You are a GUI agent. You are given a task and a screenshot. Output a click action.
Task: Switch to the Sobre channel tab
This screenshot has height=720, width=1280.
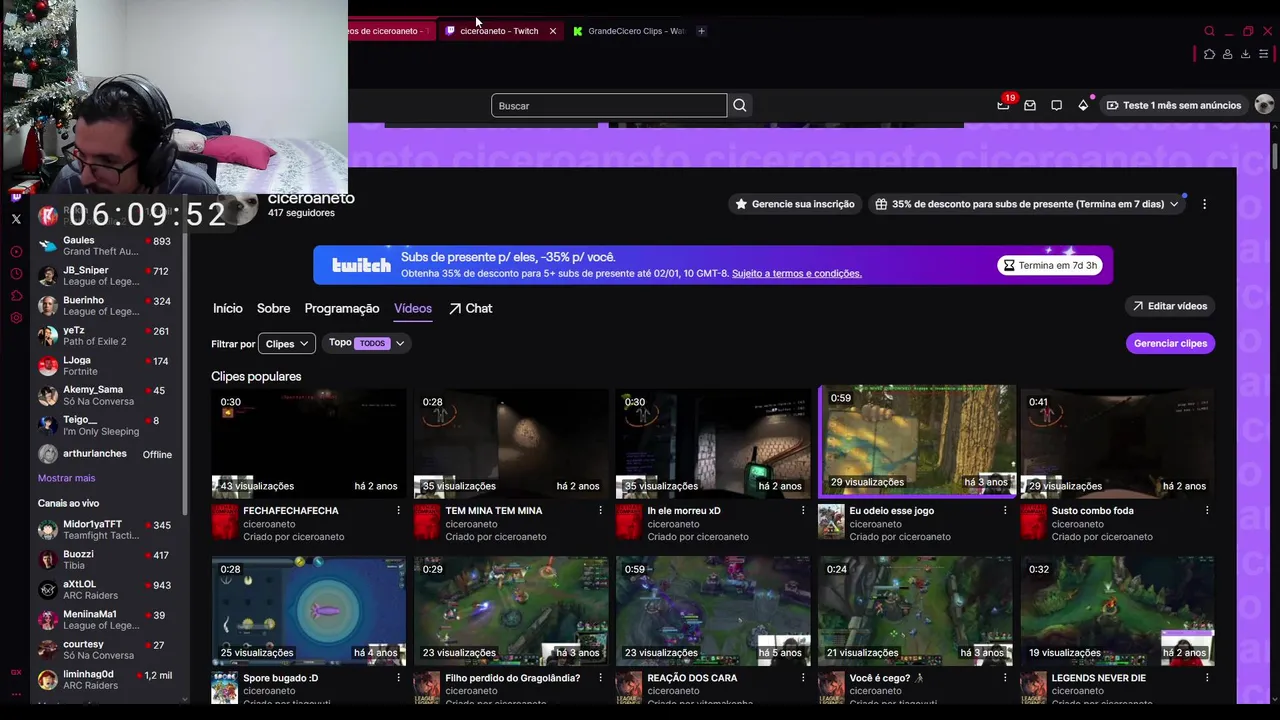pos(273,309)
